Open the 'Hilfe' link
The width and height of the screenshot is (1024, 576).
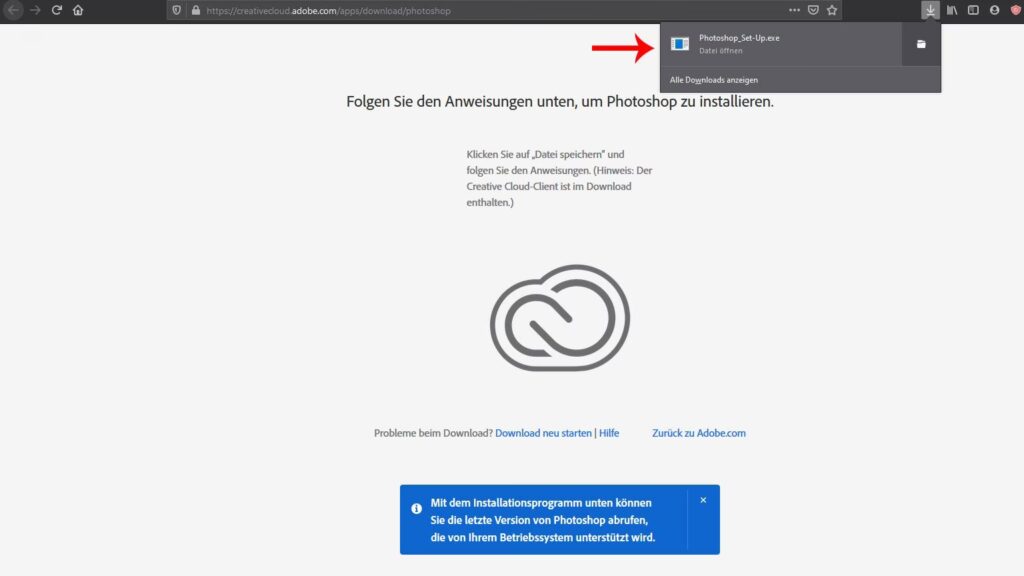609,433
